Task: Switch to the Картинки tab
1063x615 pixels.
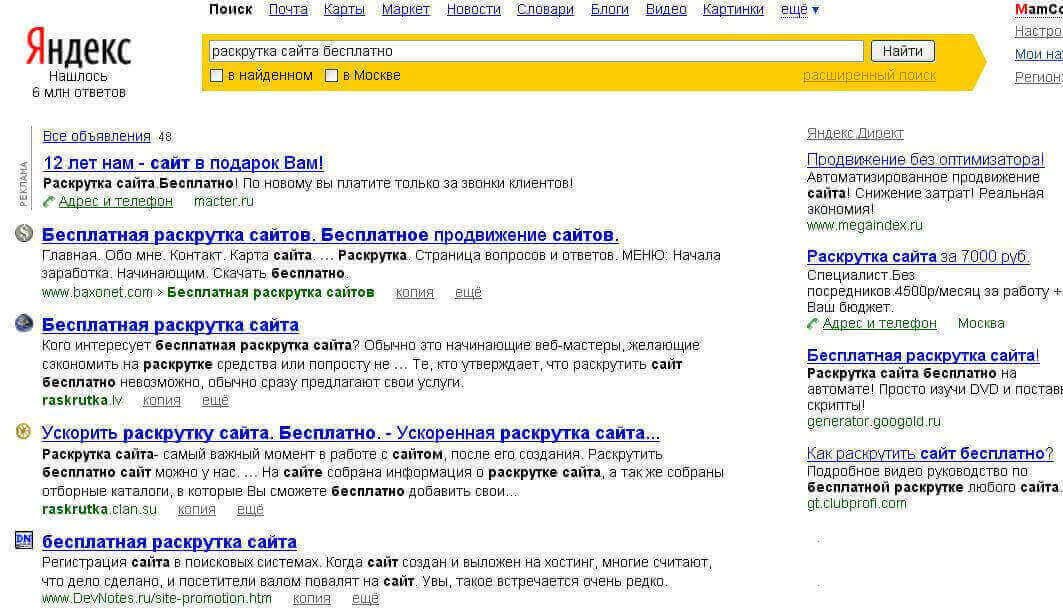Action: pyautogui.click(x=733, y=10)
